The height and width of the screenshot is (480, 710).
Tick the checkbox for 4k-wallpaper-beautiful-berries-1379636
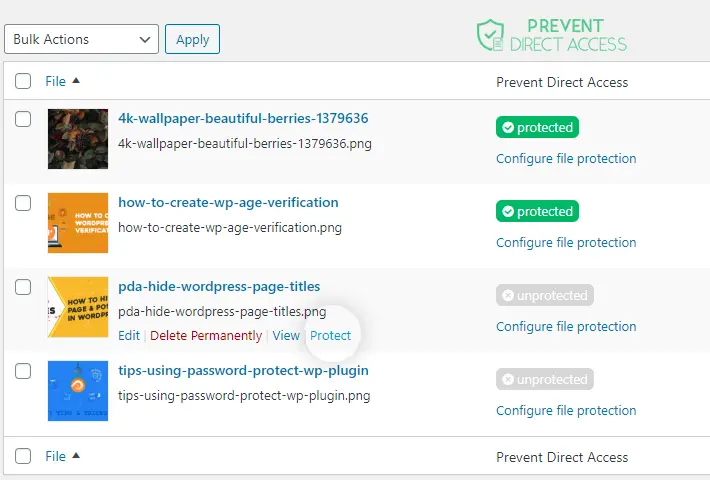pyautogui.click(x=23, y=120)
